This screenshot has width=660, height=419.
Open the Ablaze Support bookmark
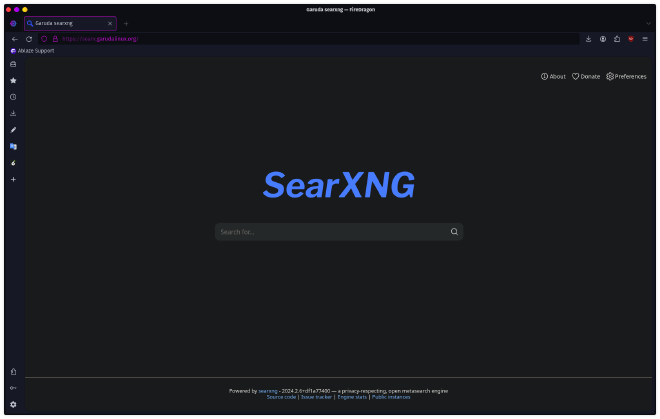point(32,50)
